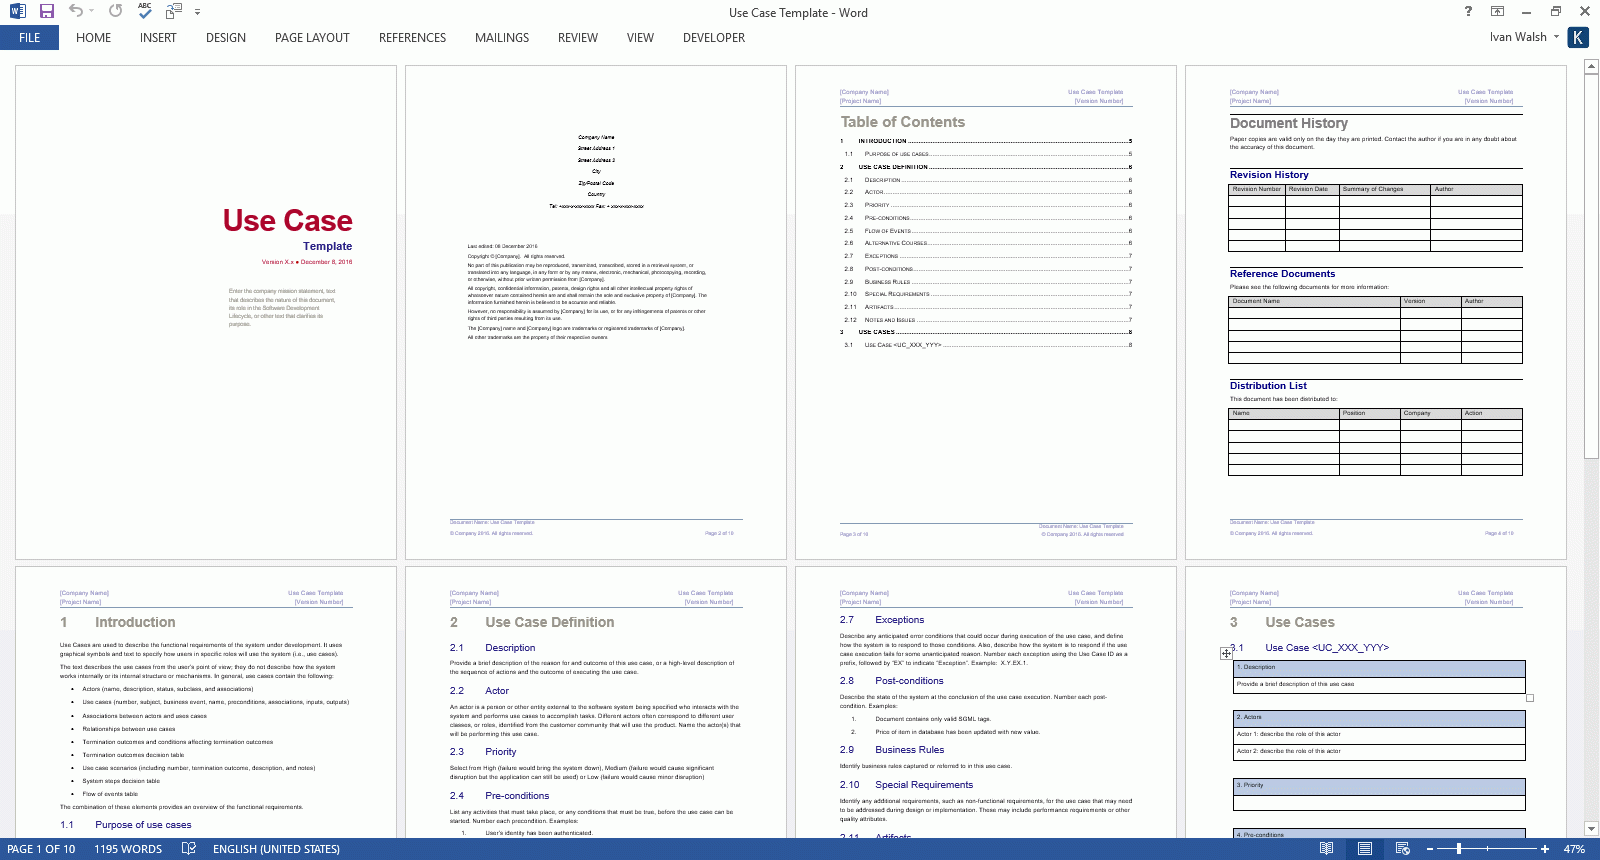Click the vertical scrollbar down arrow
Viewport: 1600px width, 860px height.
point(1592,828)
